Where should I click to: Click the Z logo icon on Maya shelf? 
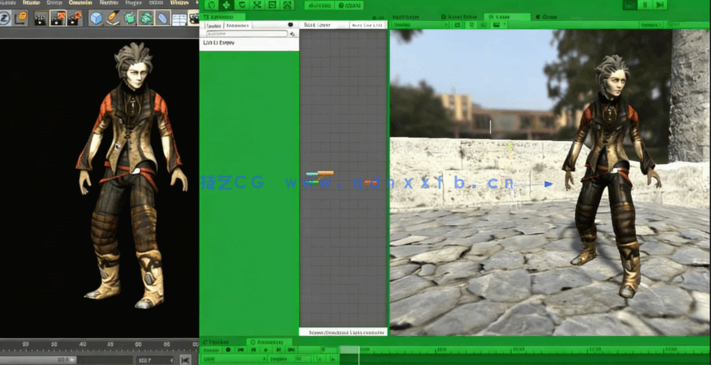5,18
